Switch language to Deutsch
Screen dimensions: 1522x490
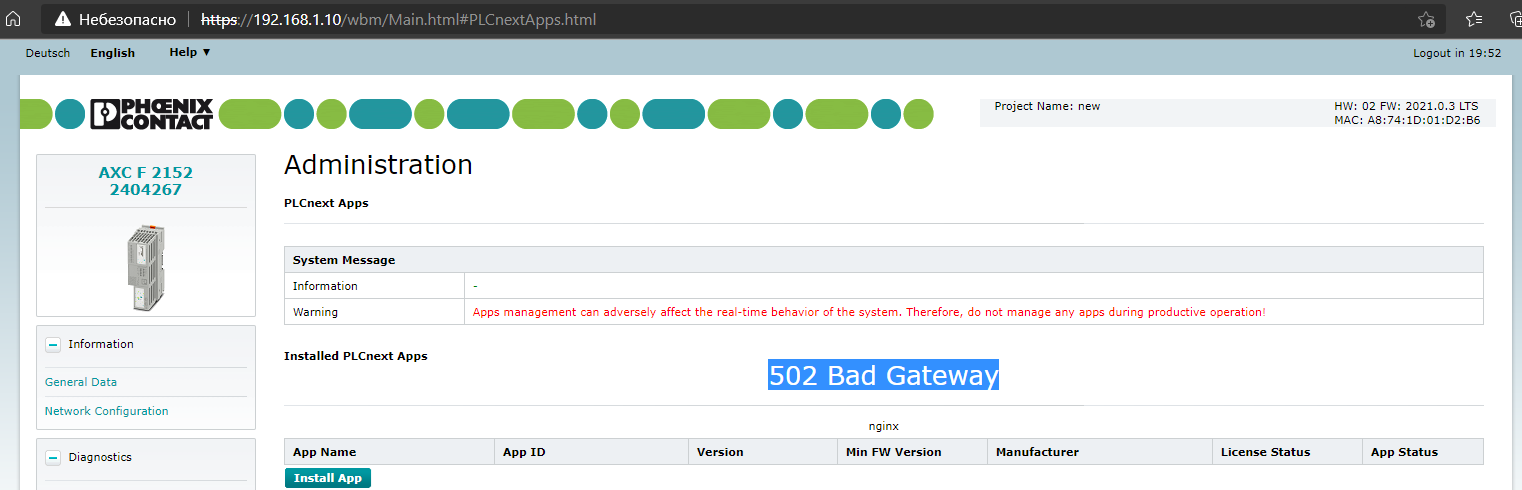[48, 53]
